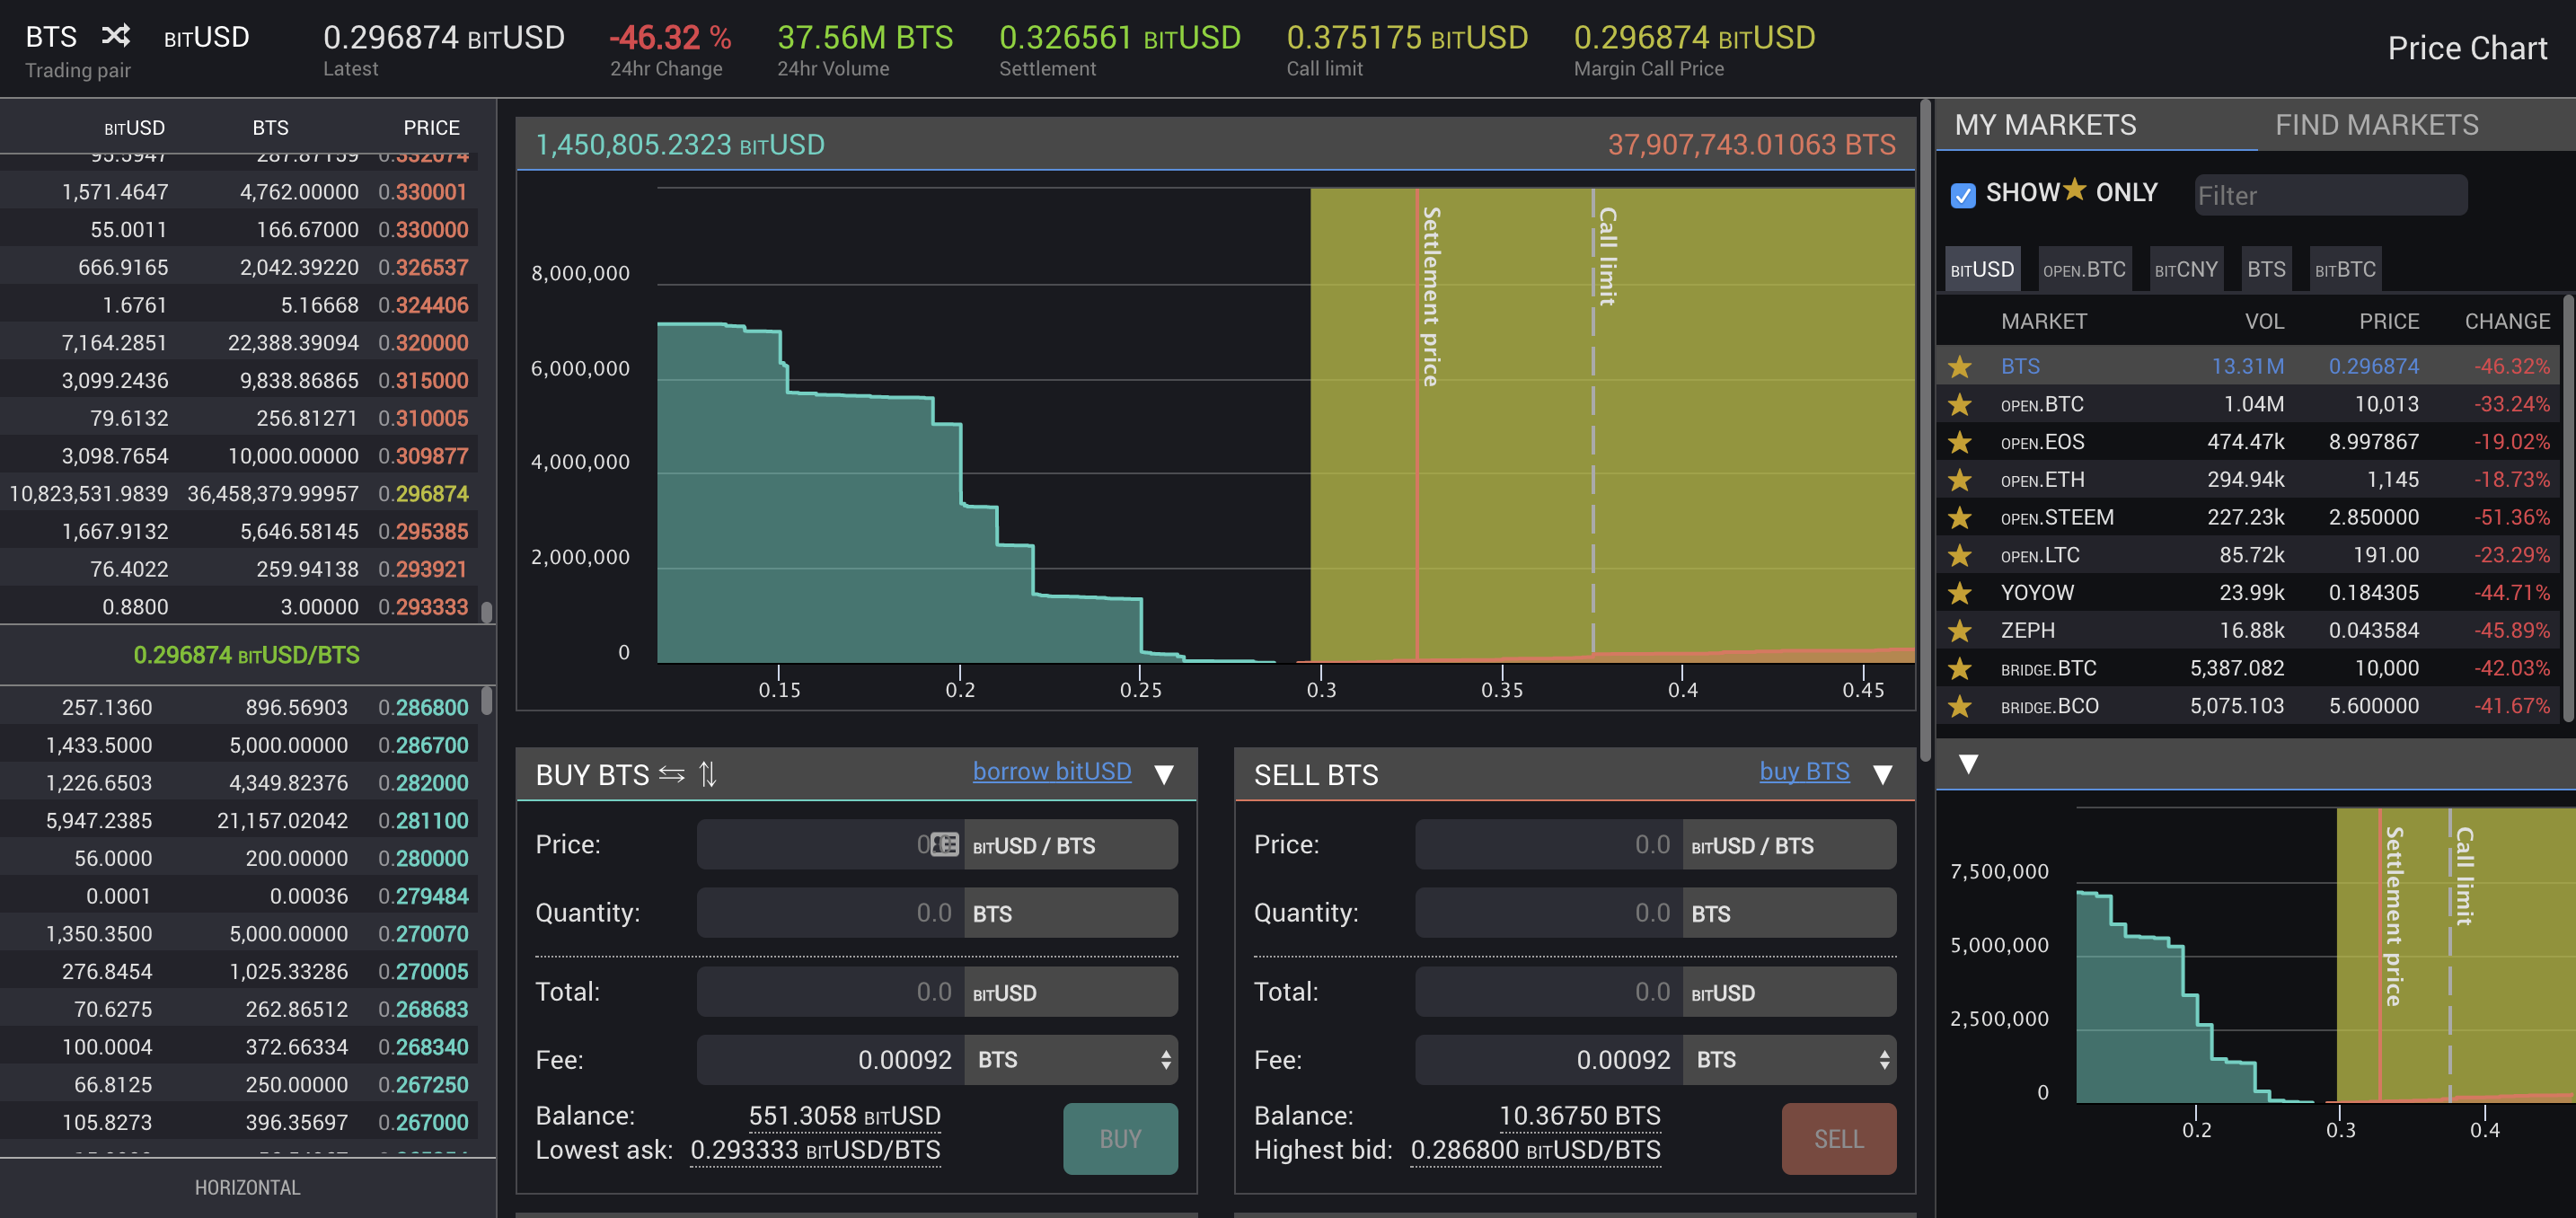Focus the Buy Quantity input field
The height and width of the screenshot is (1218, 2576).
pyautogui.click(x=830, y=913)
